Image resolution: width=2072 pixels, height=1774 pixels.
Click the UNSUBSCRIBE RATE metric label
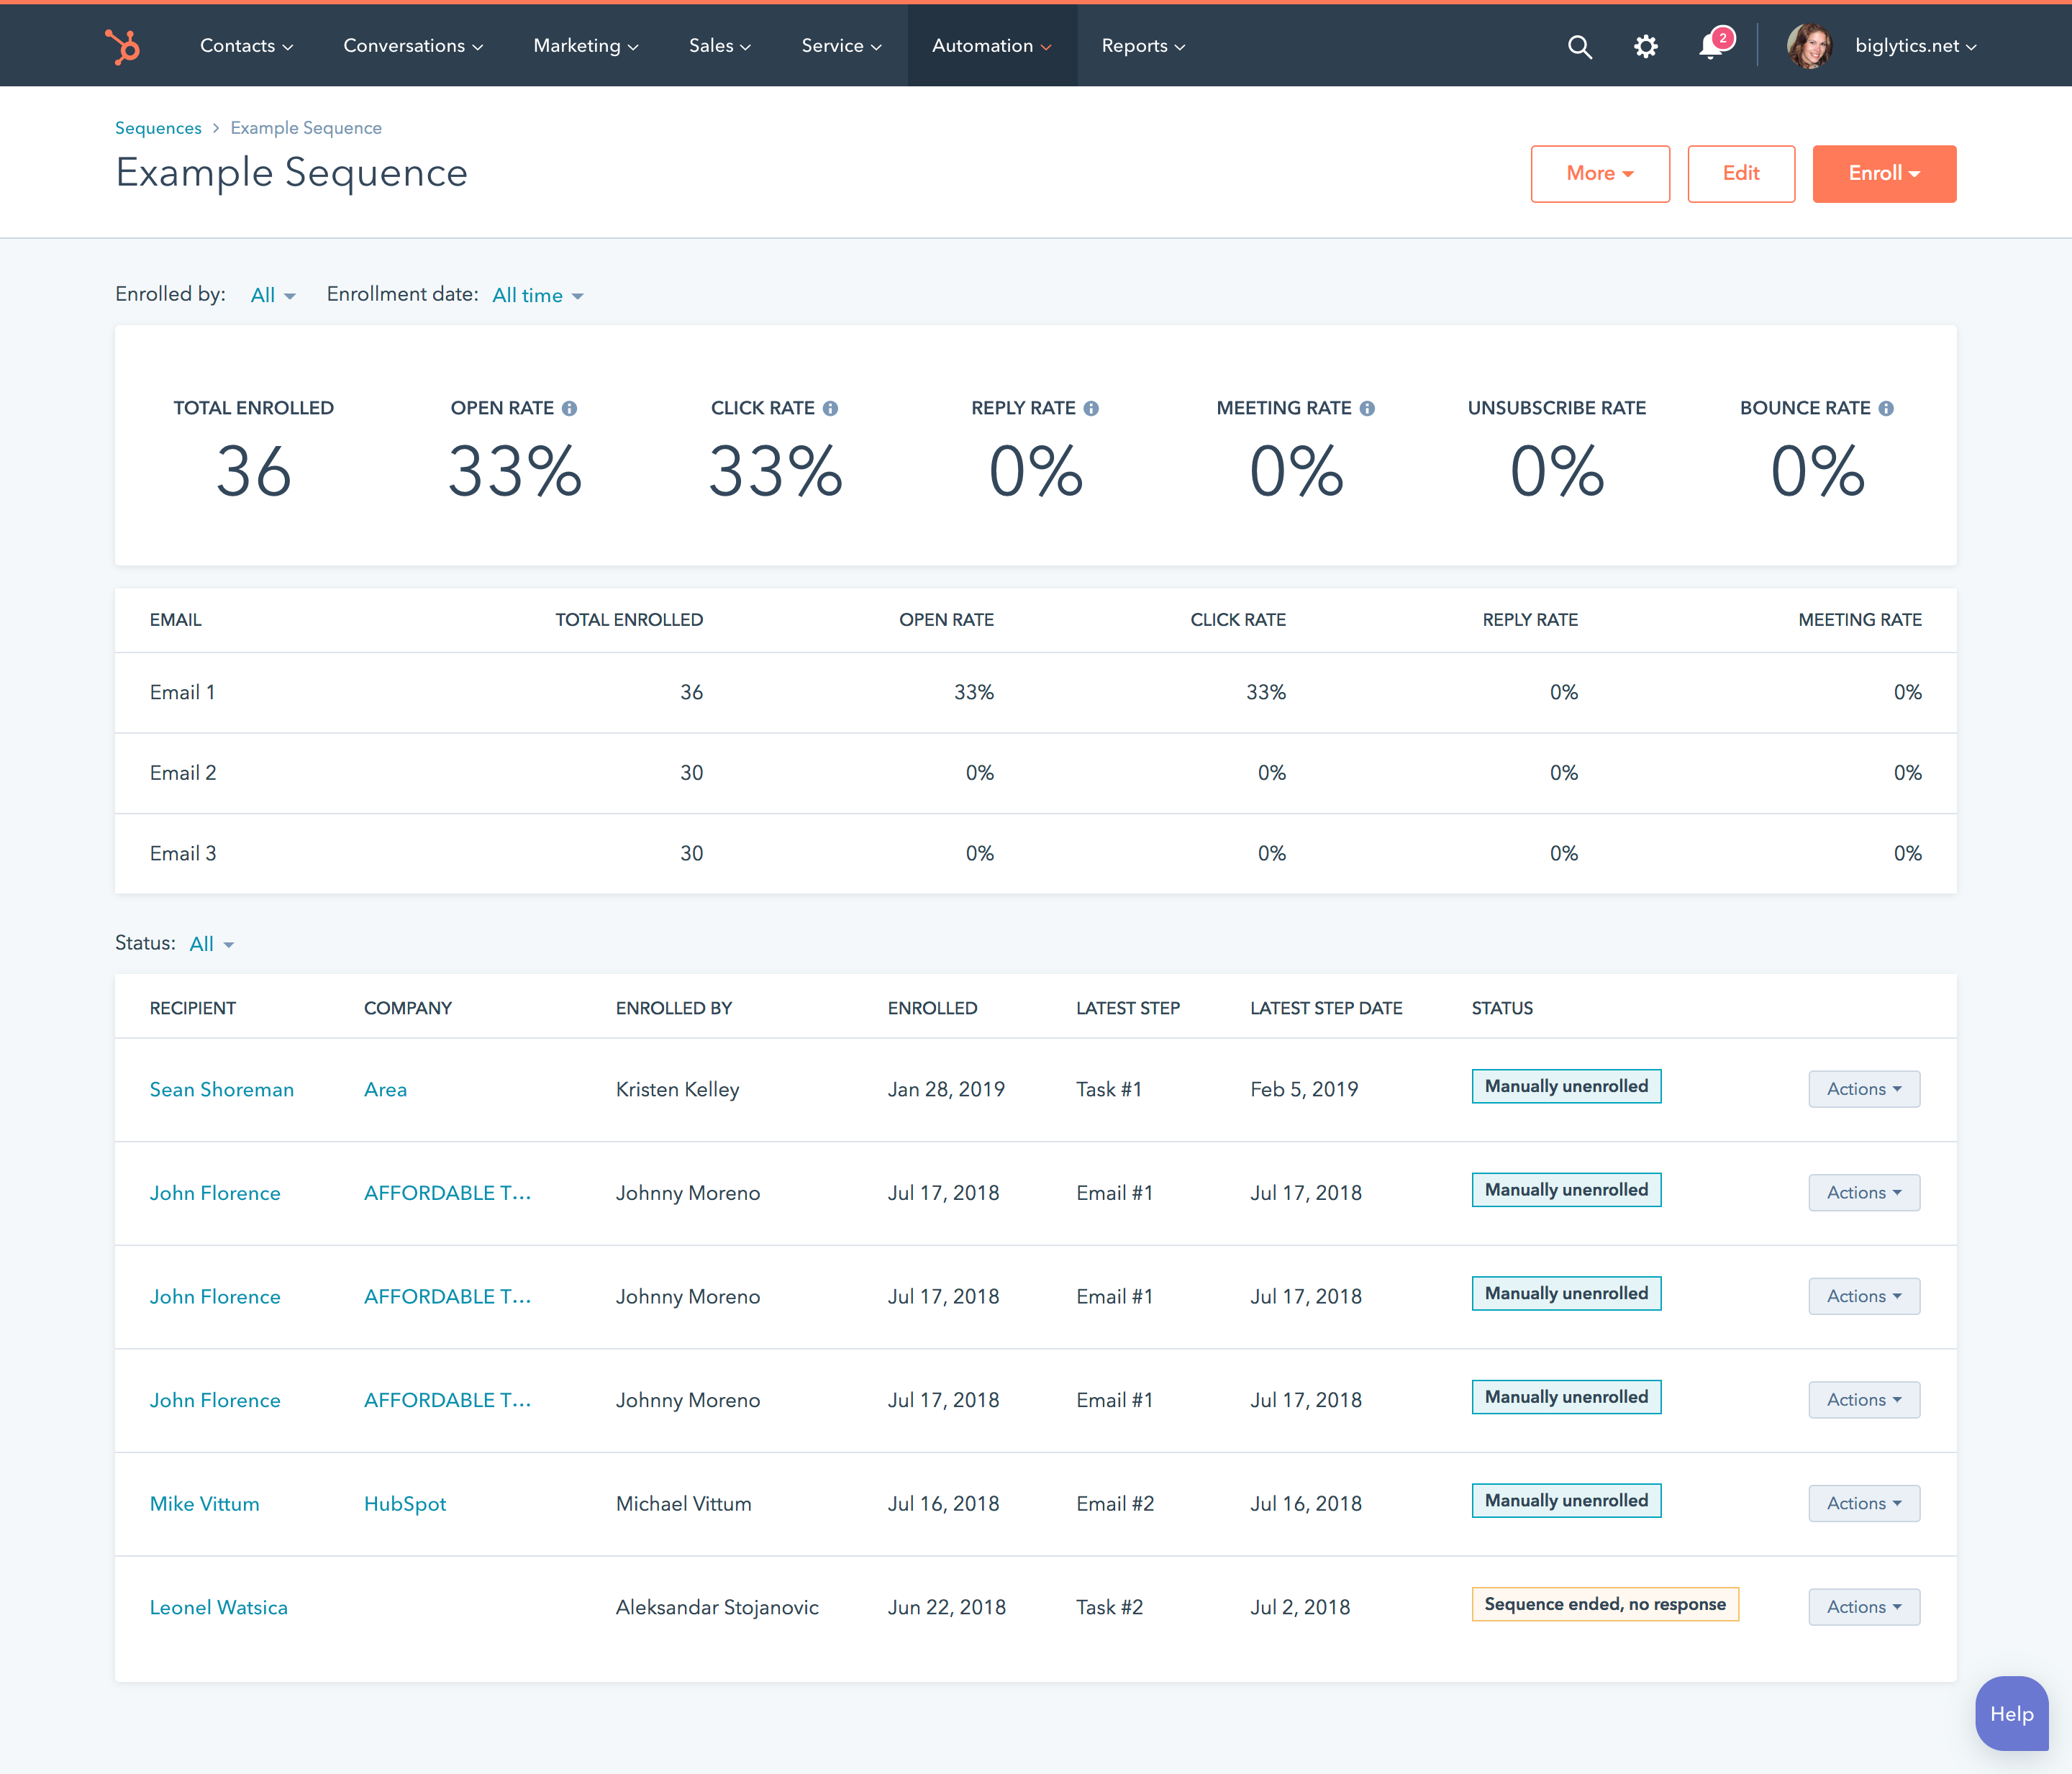(1557, 408)
